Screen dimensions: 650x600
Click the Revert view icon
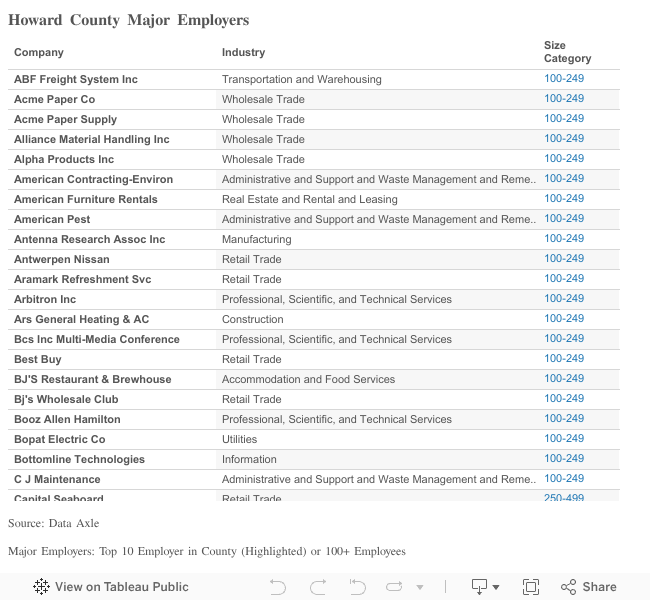tap(357, 587)
